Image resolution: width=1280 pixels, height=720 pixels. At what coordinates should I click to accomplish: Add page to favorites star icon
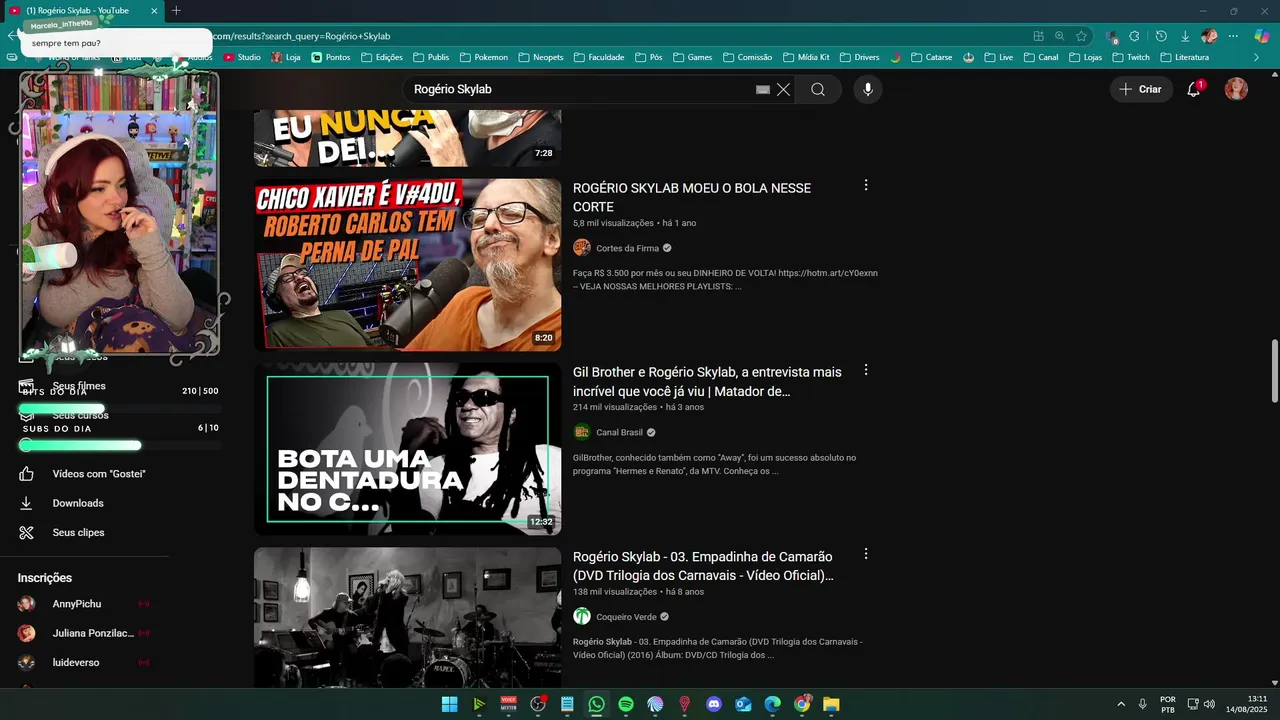pyautogui.click(x=1081, y=36)
